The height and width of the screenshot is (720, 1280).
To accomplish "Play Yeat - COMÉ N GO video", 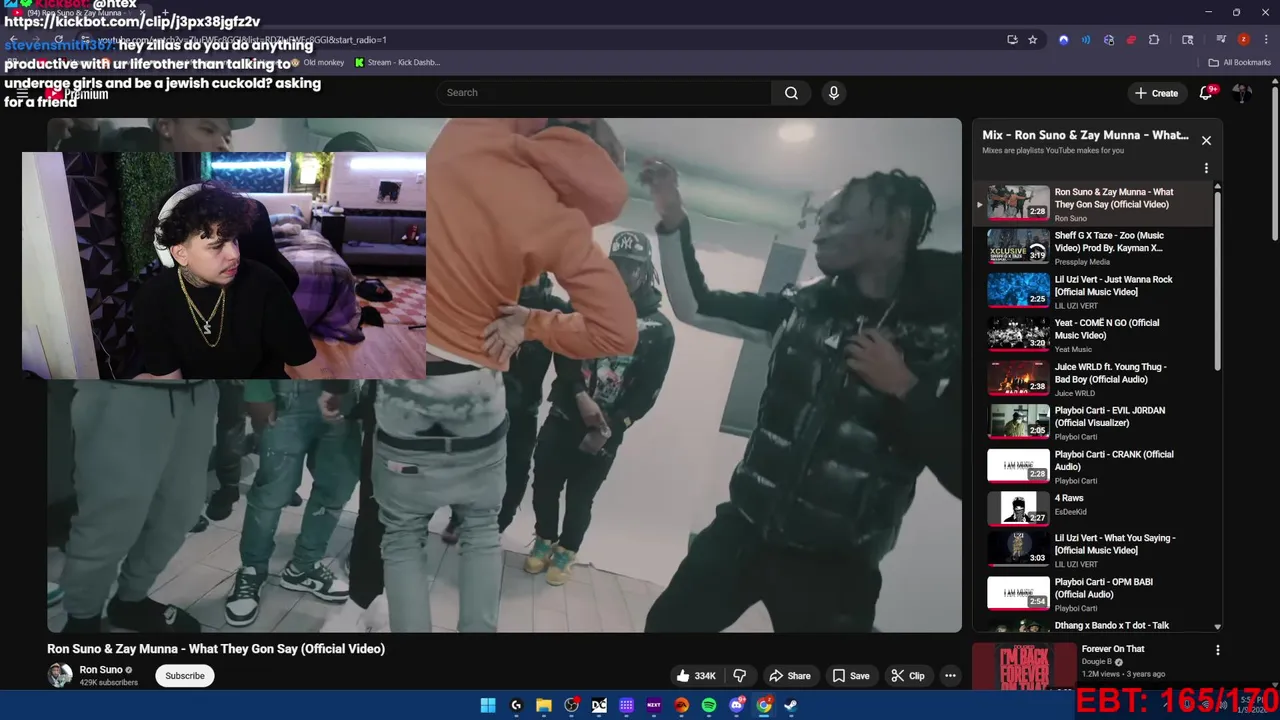I will click(x=1095, y=335).
